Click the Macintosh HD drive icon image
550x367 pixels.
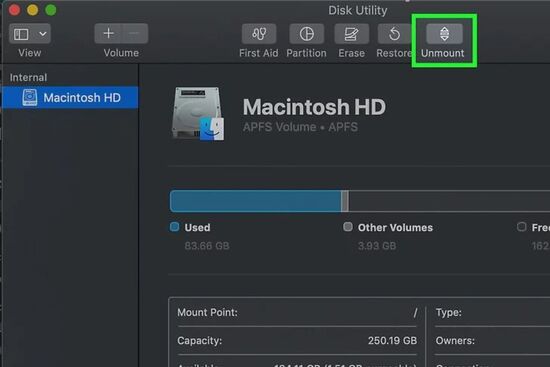pyautogui.click(x=198, y=114)
